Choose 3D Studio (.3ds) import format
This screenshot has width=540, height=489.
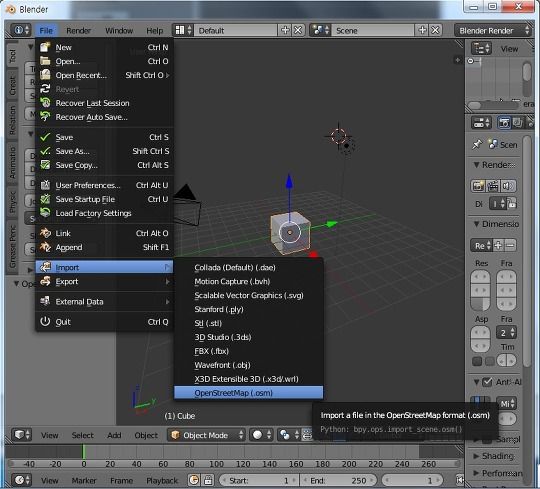coord(248,337)
